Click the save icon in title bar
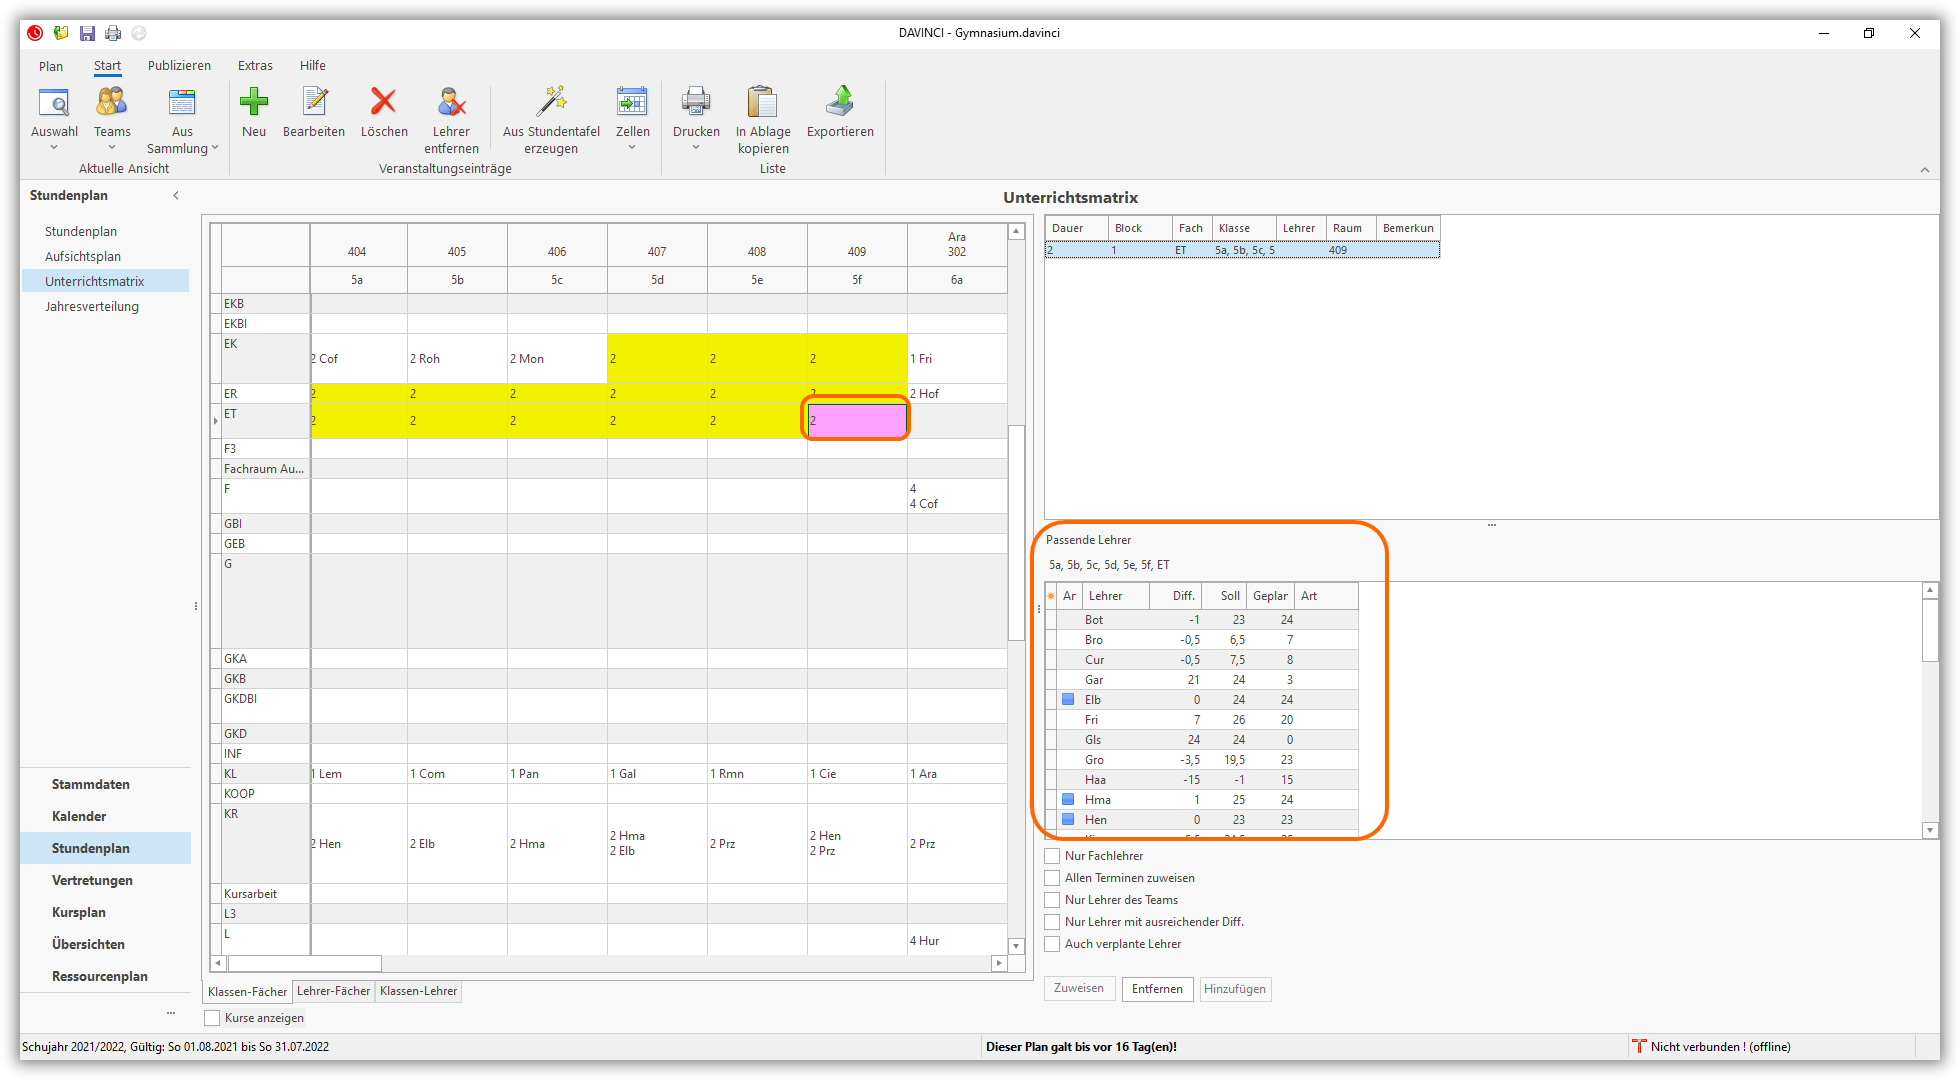Viewport: 1960px width, 1080px height. [88, 33]
